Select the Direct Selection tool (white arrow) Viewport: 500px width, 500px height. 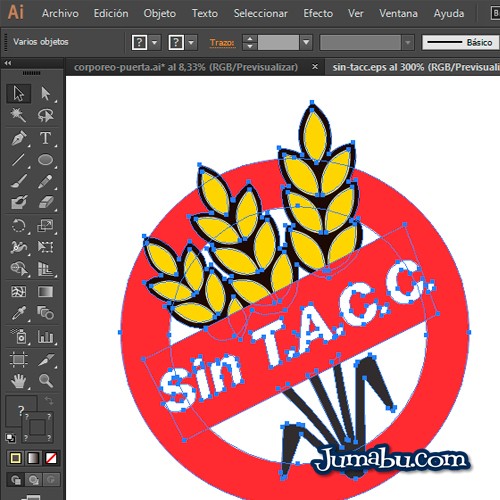pyautogui.click(x=45, y=93)
